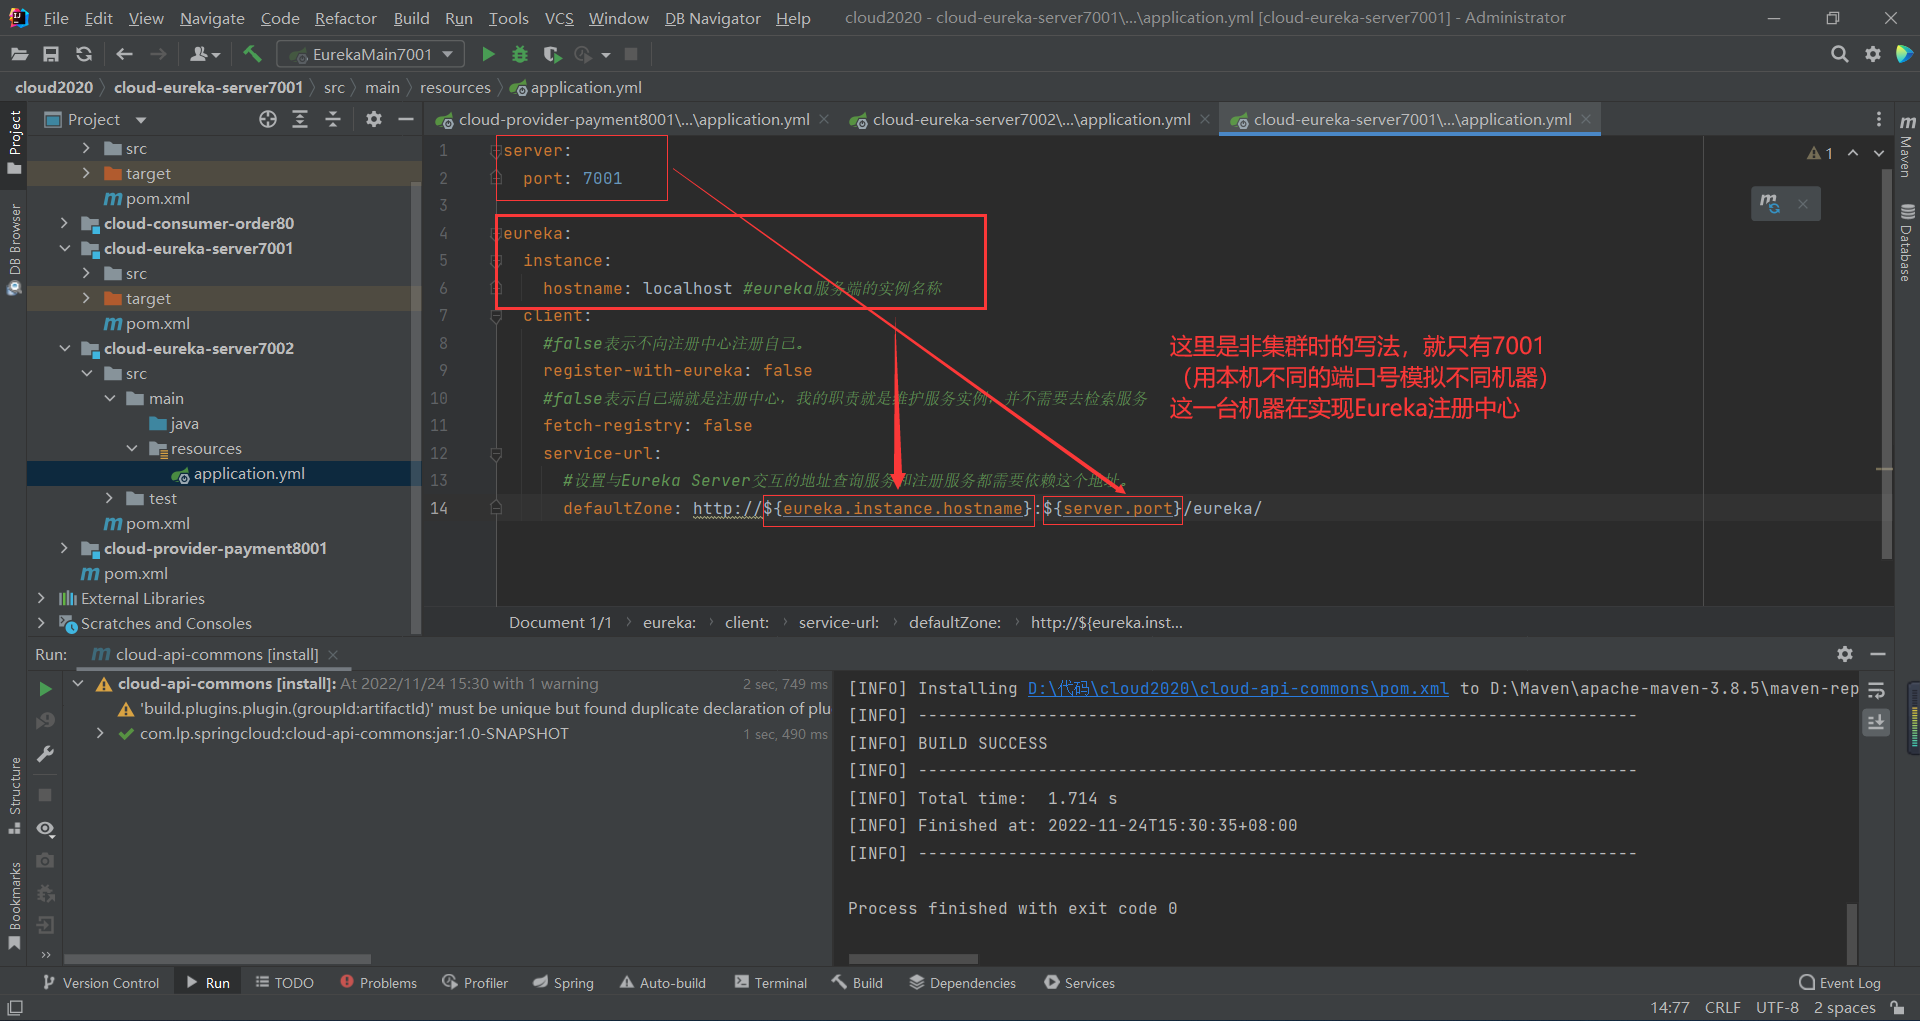
Task: Select application.yml in the project tree
Action: click(249, 473)
